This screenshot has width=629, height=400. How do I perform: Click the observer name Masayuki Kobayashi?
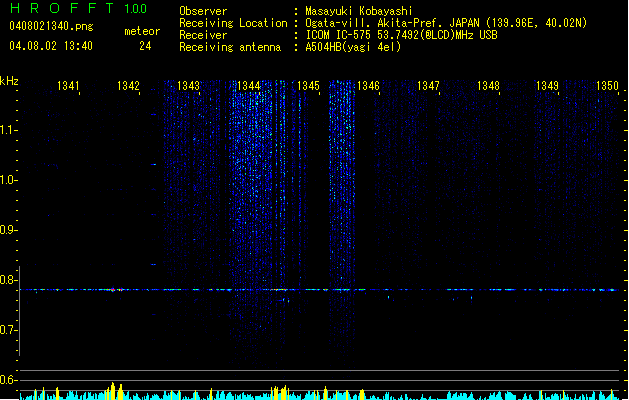click(359, 11)
